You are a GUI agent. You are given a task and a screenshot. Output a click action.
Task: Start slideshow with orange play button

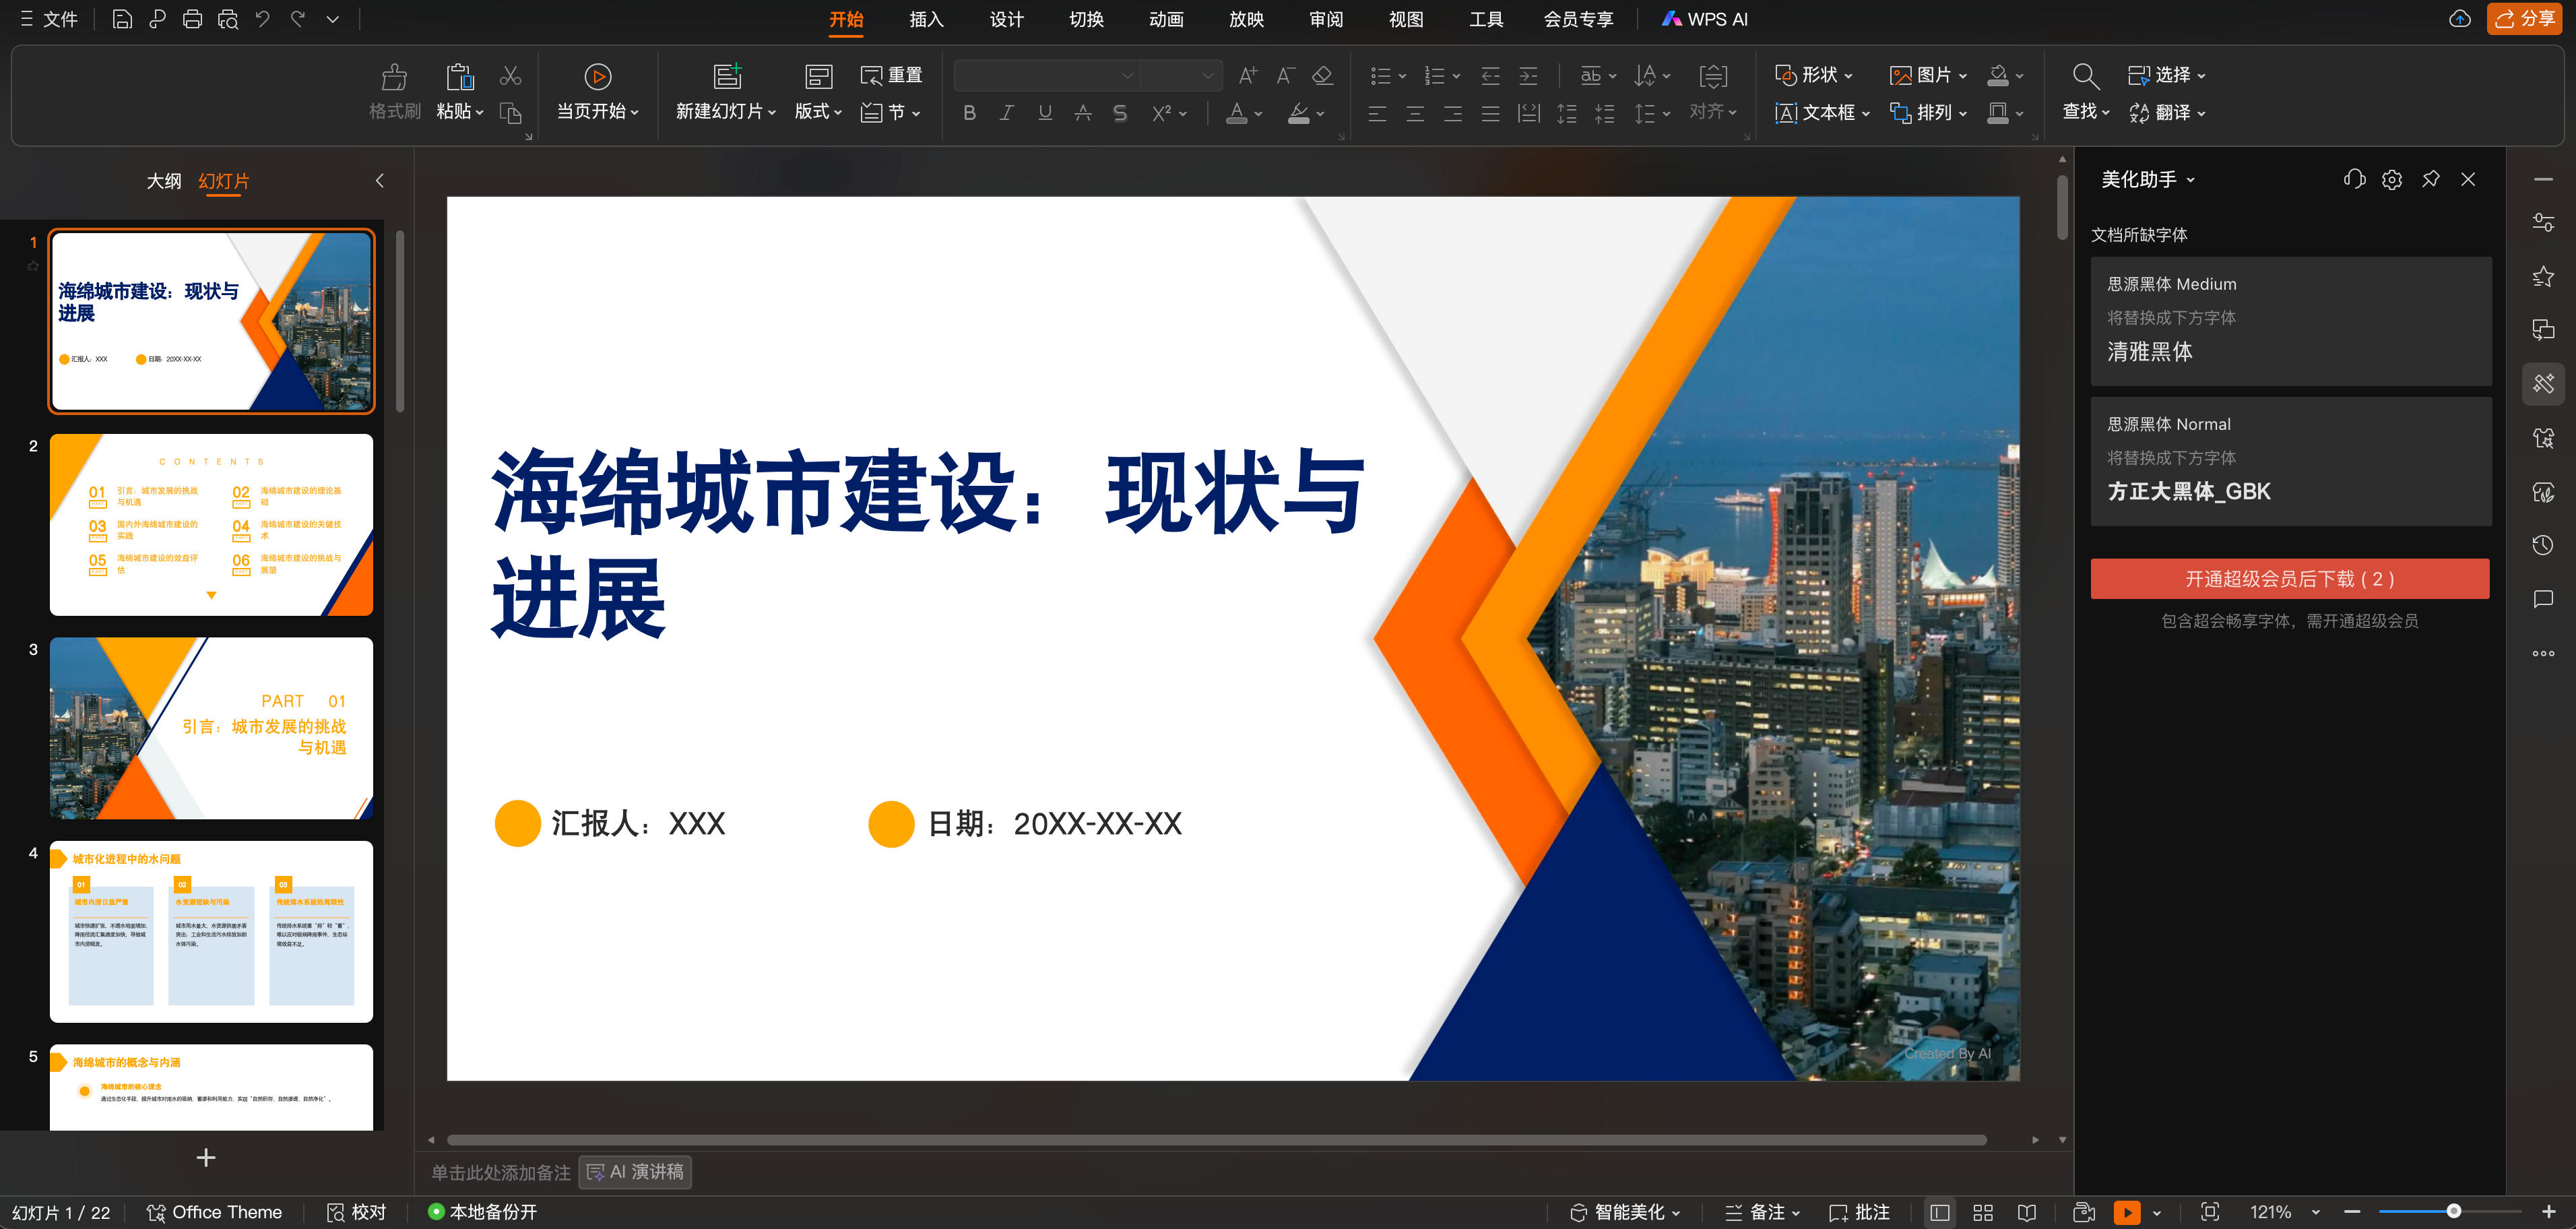pyautogui.click(x=2126, y=1212)
